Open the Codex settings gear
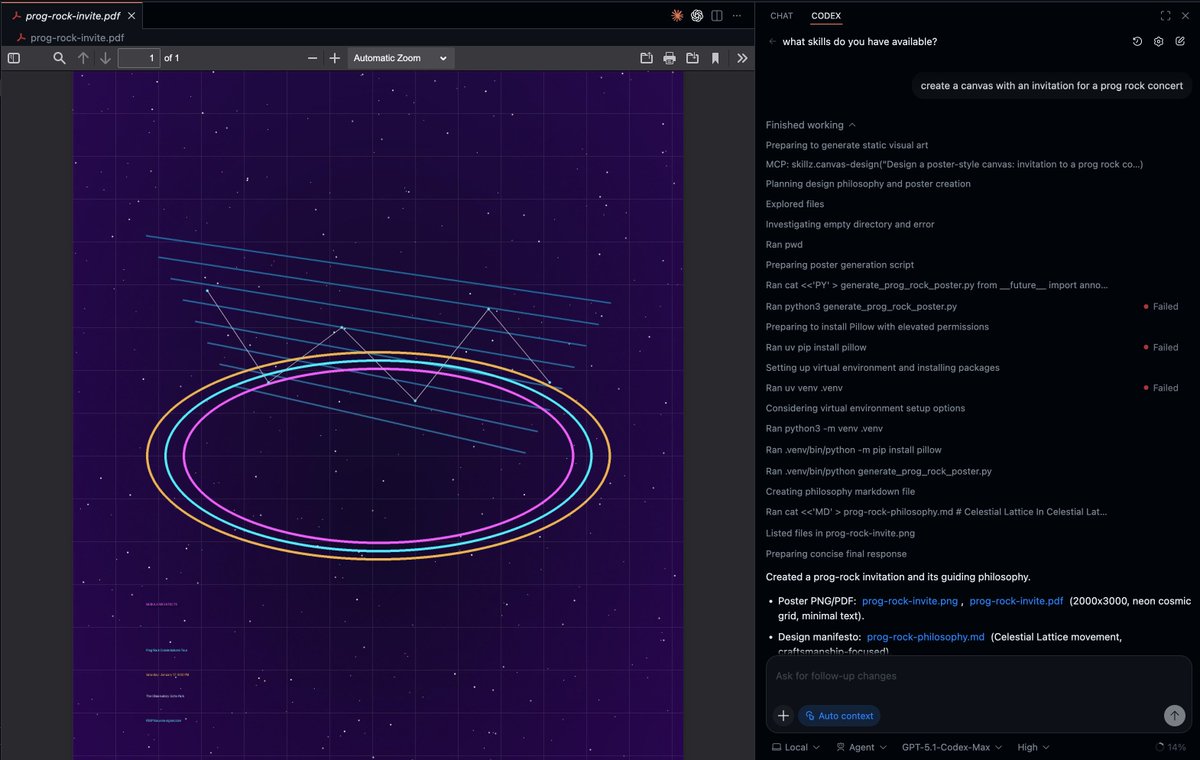 [1160, 42]
